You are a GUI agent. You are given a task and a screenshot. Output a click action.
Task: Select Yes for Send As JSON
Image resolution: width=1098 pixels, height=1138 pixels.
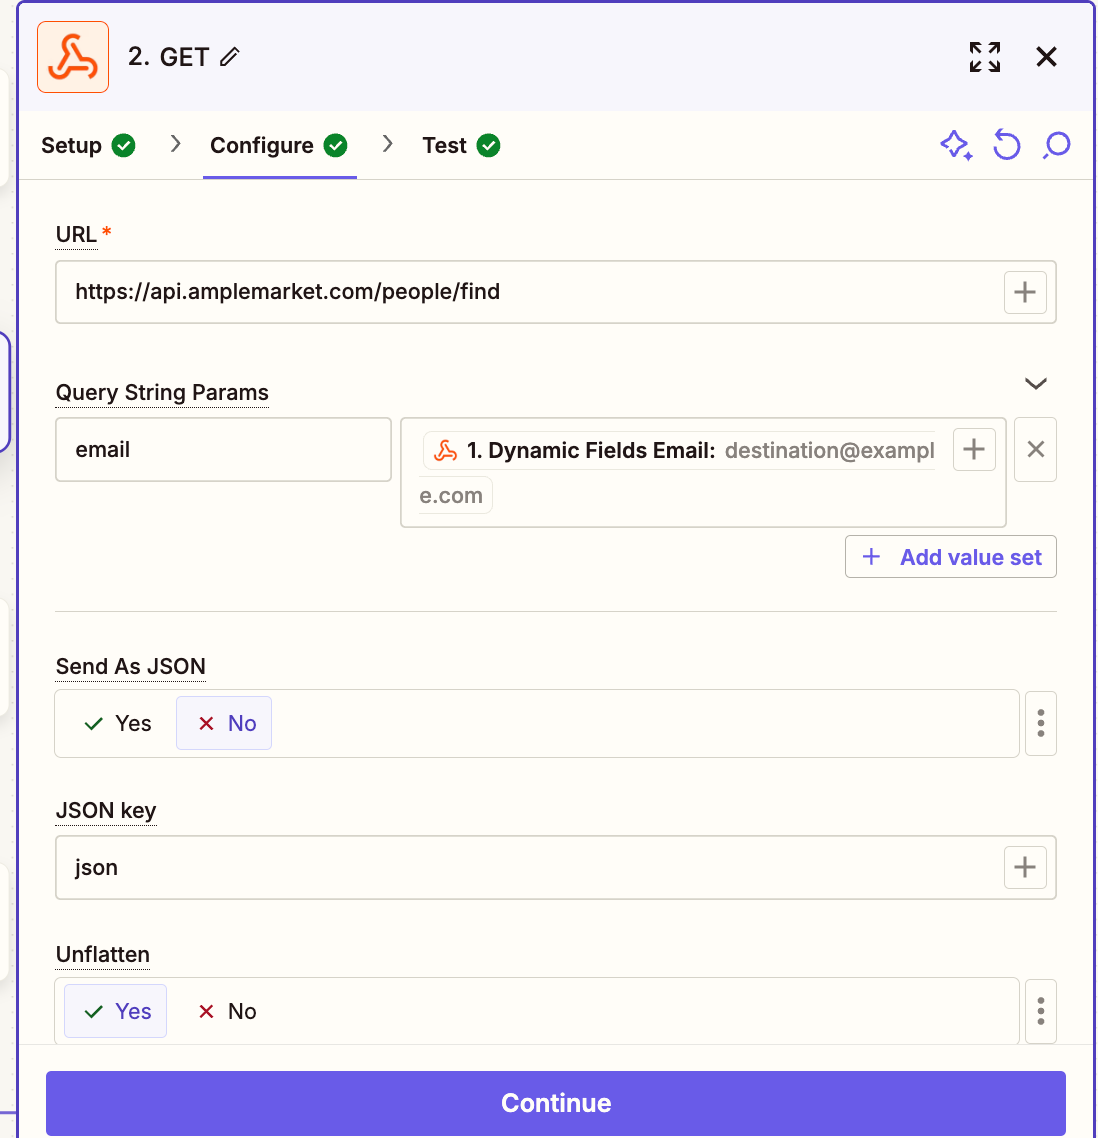coord(119,724)
